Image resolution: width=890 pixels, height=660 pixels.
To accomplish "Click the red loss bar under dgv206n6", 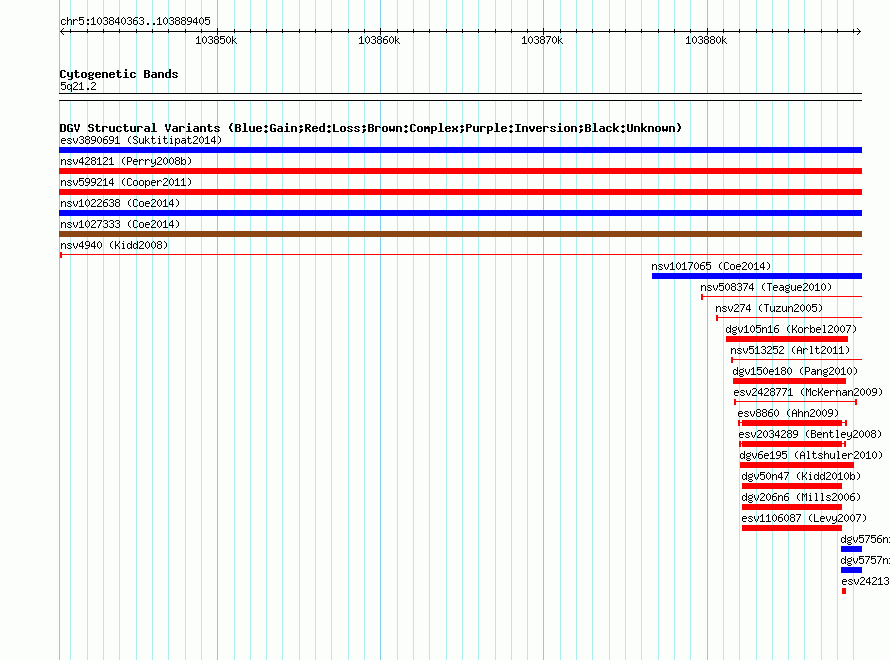I will pos(792,507).
